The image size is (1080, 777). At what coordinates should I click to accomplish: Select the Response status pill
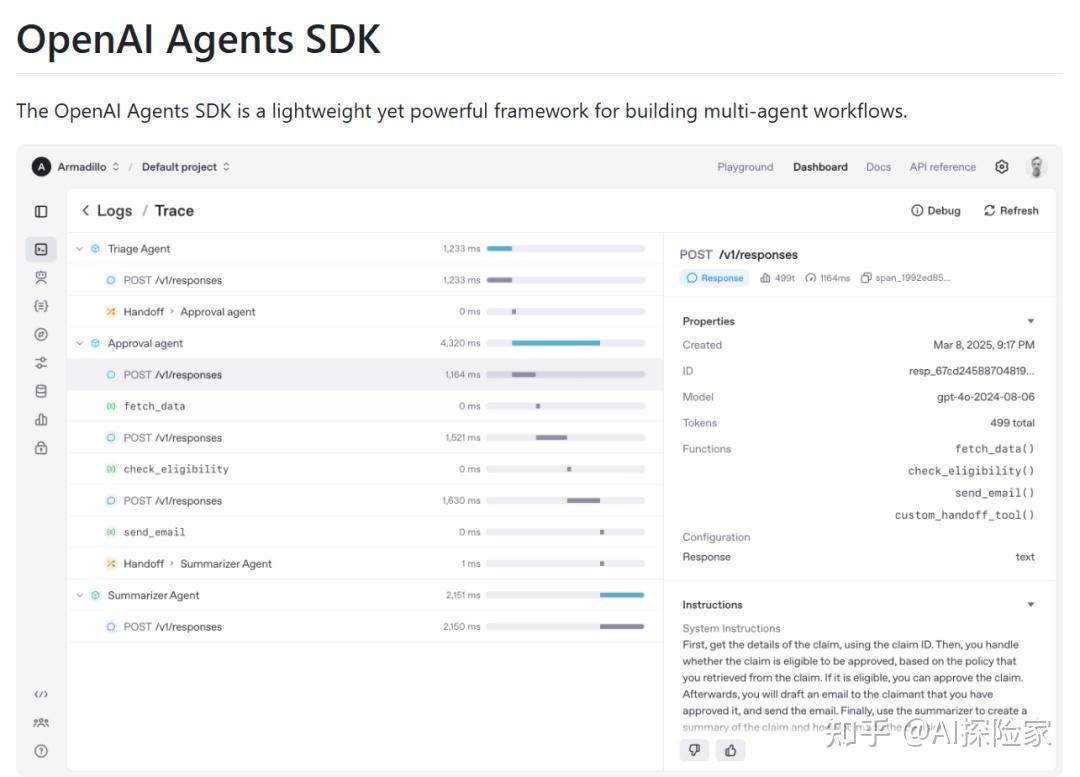click(x=714, y=278)
